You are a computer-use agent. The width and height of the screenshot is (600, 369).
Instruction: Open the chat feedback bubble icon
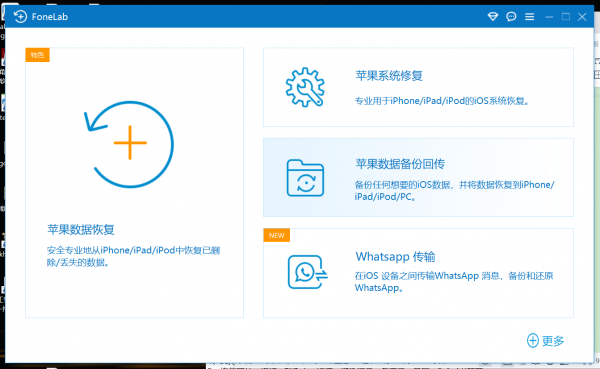tap(511, 16)
